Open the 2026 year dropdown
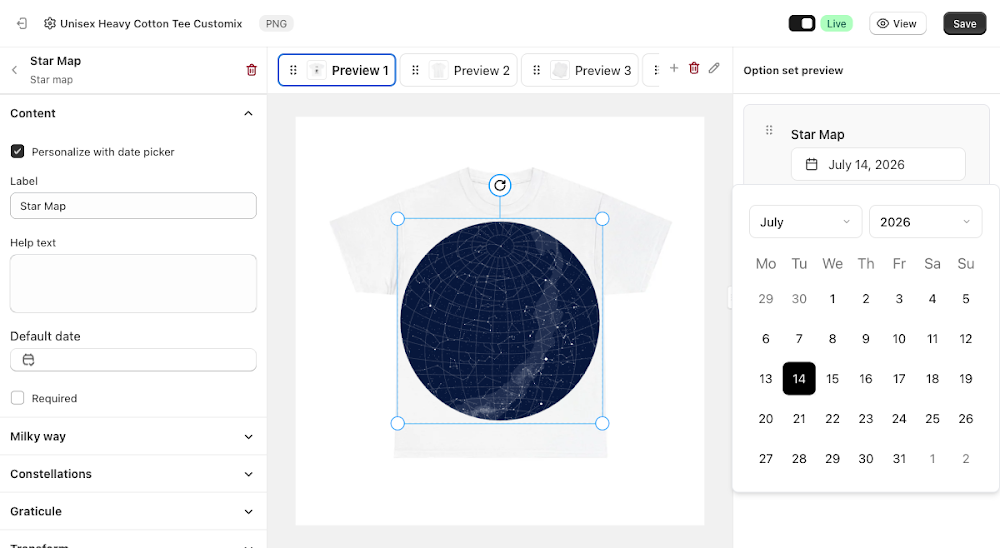The width and height of the screenshot is (1000, 548). [925, 222]
